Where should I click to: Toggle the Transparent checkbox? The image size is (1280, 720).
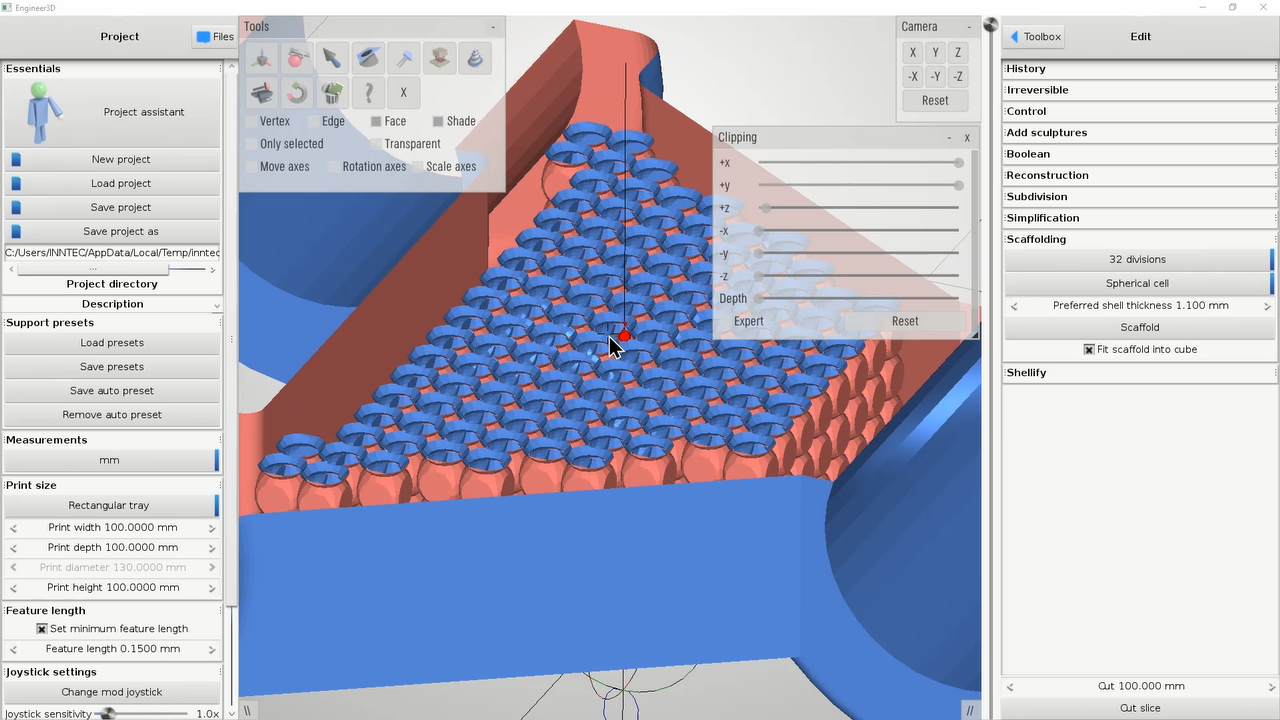pyautogui.click(x=376, y=144)
